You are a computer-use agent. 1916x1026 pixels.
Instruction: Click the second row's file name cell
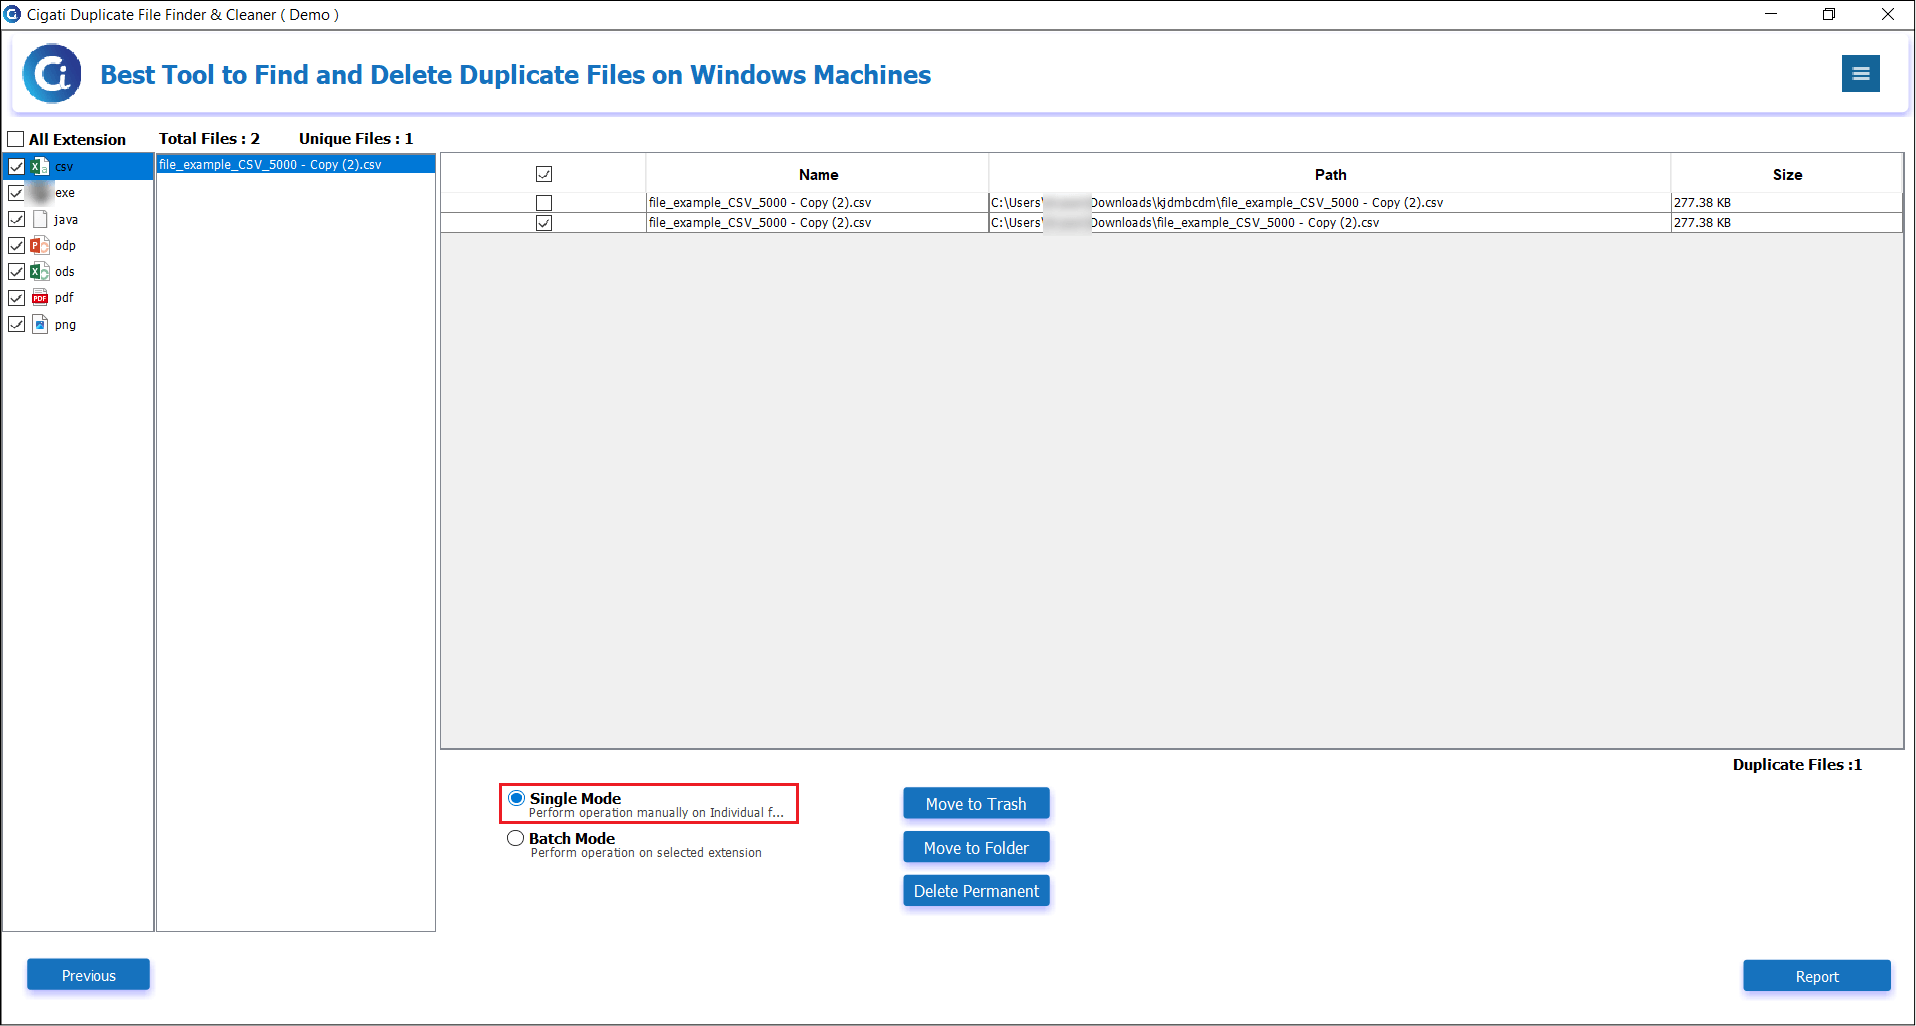(x=817, y=223)
